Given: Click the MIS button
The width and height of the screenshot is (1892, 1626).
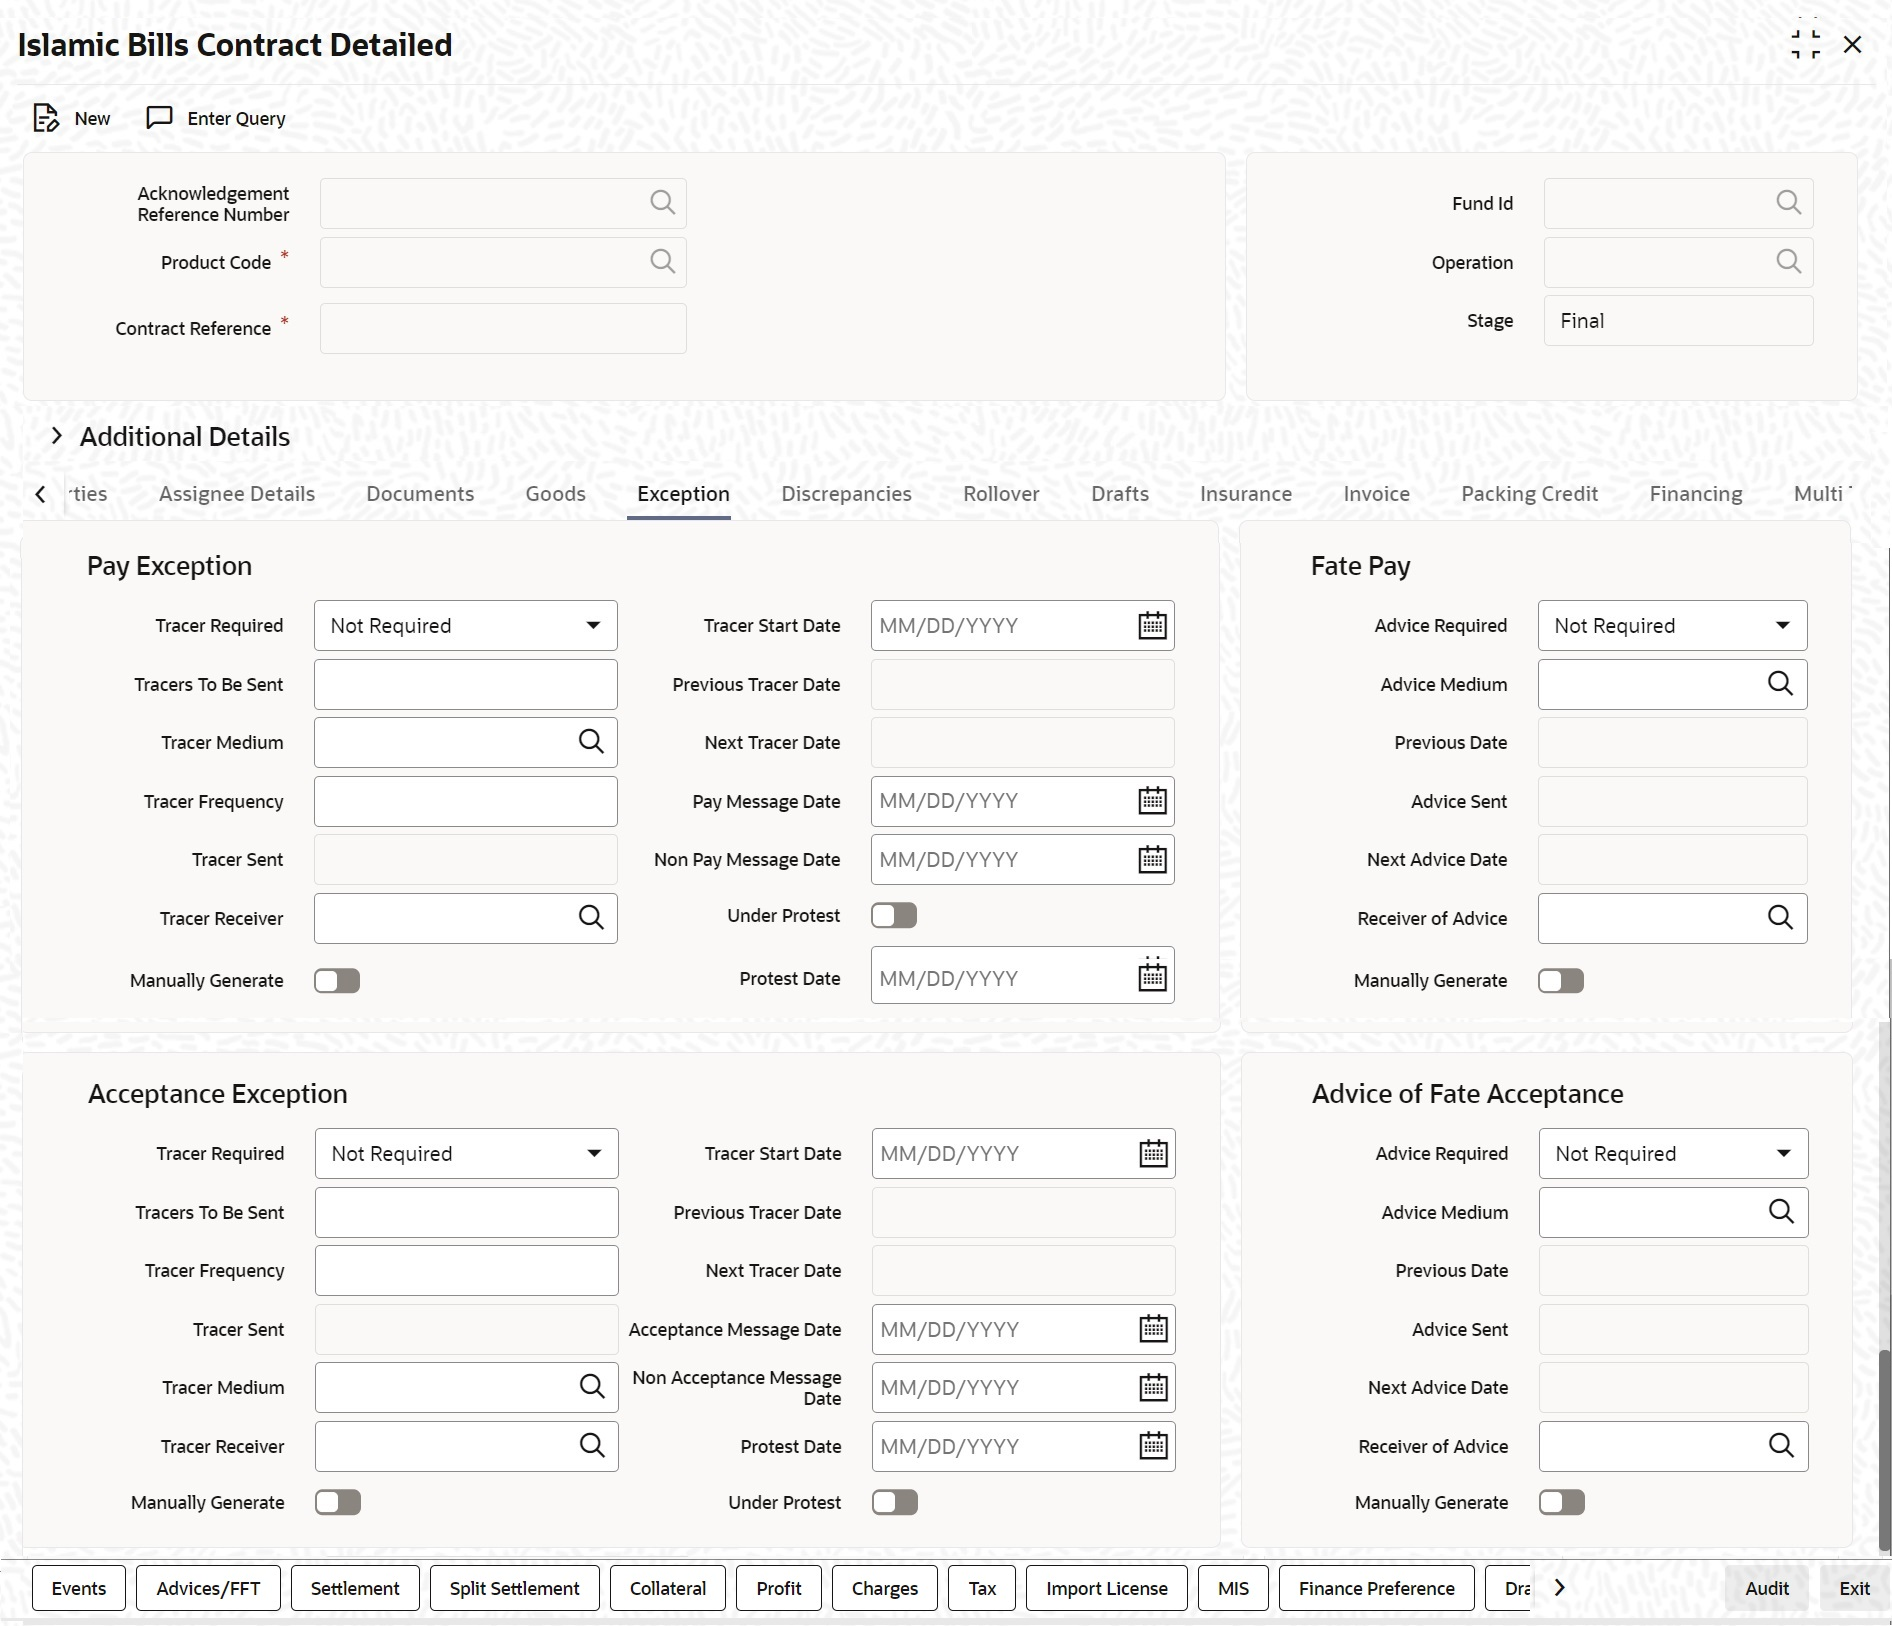Looking at the screenshot, I should point(1233,1588).
